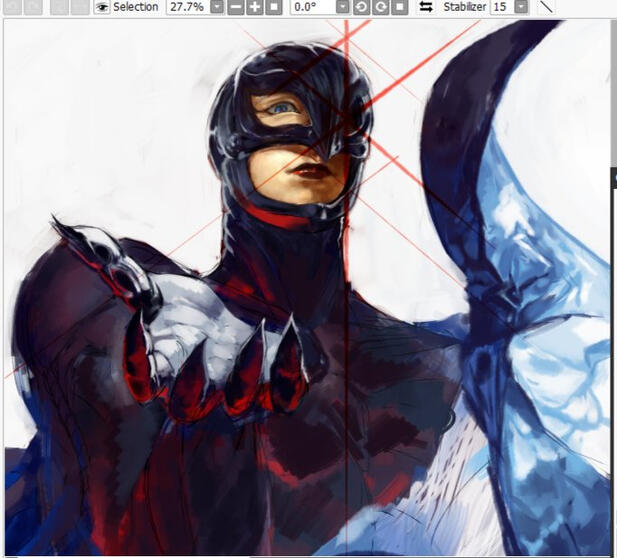The height and width of the screenshot is (558, 617).
Task: Click the rotation angle field showing 0.0°
Action: point(312,7)
